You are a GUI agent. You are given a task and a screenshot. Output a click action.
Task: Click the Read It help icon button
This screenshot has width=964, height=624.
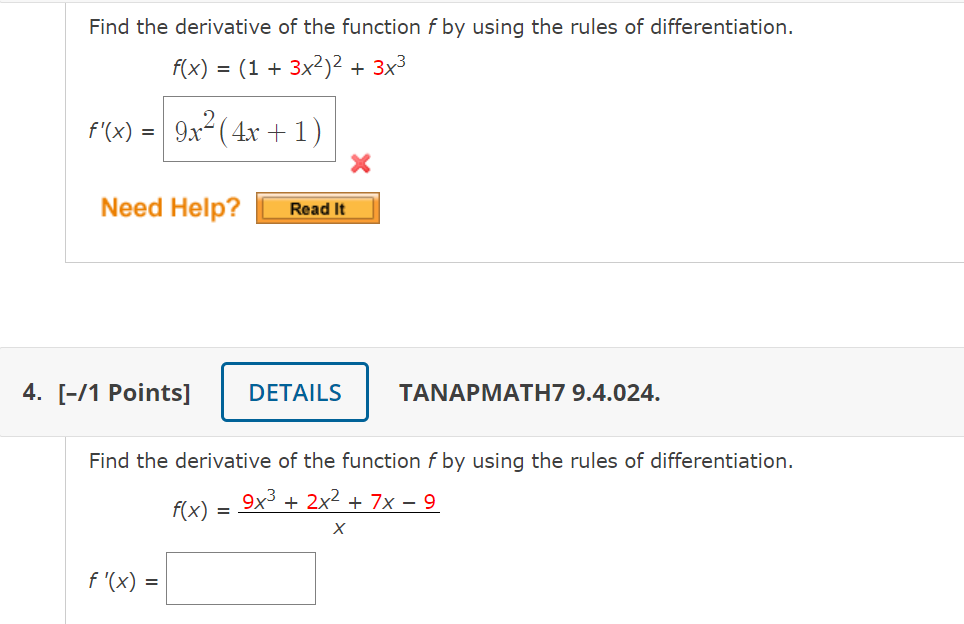tap(318, 208)
